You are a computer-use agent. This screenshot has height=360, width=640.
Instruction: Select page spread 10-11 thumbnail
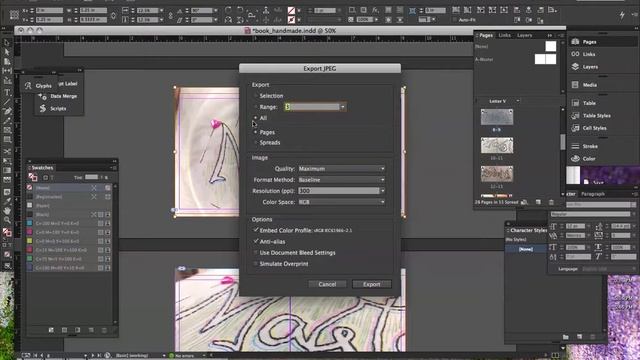click(x=497, y=145)
